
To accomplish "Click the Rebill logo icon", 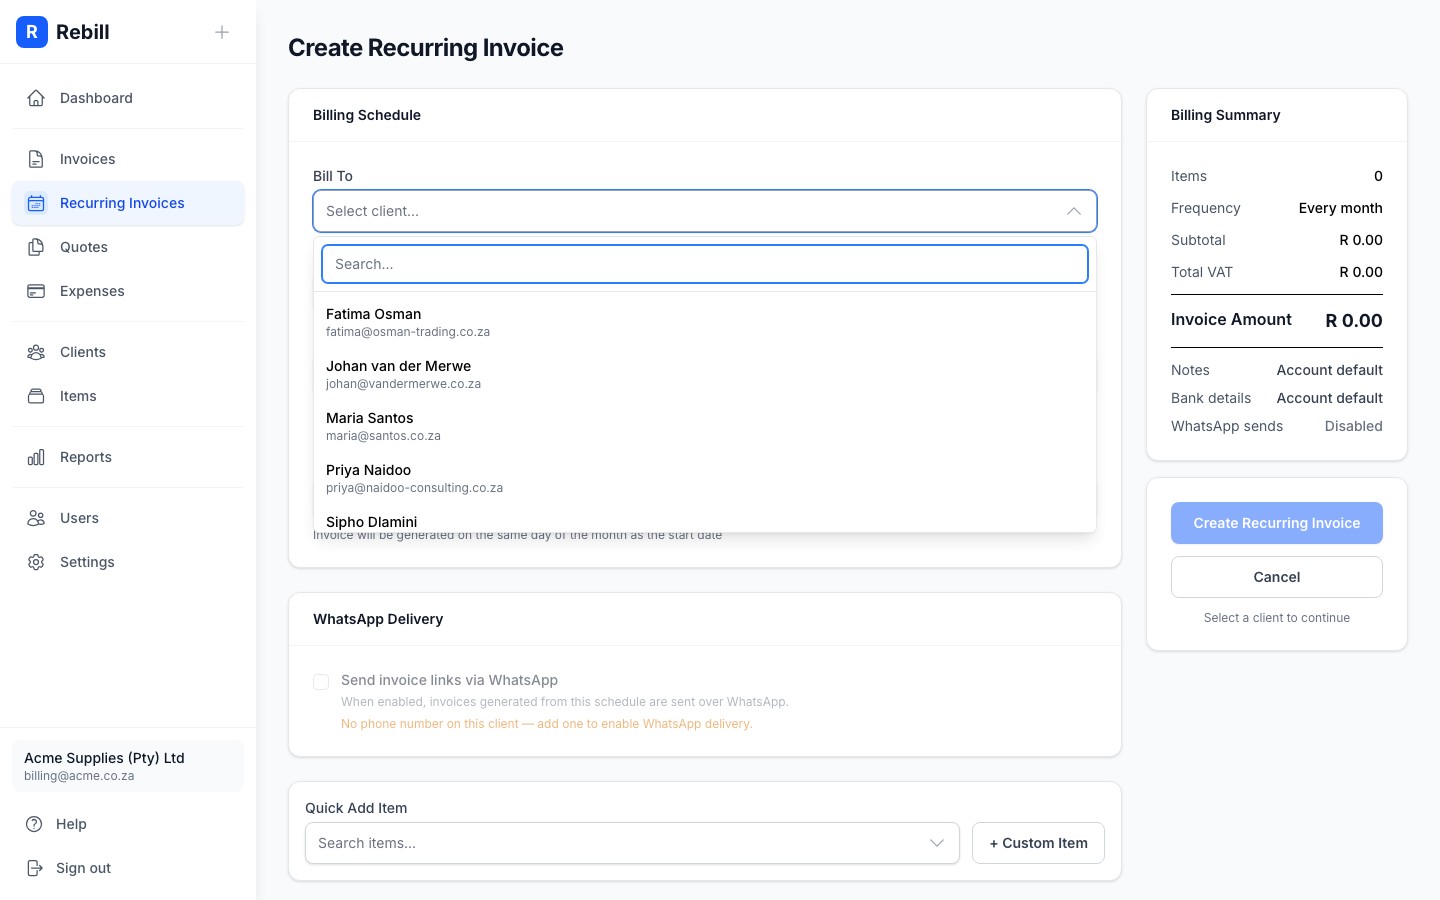I will (32, 32).
